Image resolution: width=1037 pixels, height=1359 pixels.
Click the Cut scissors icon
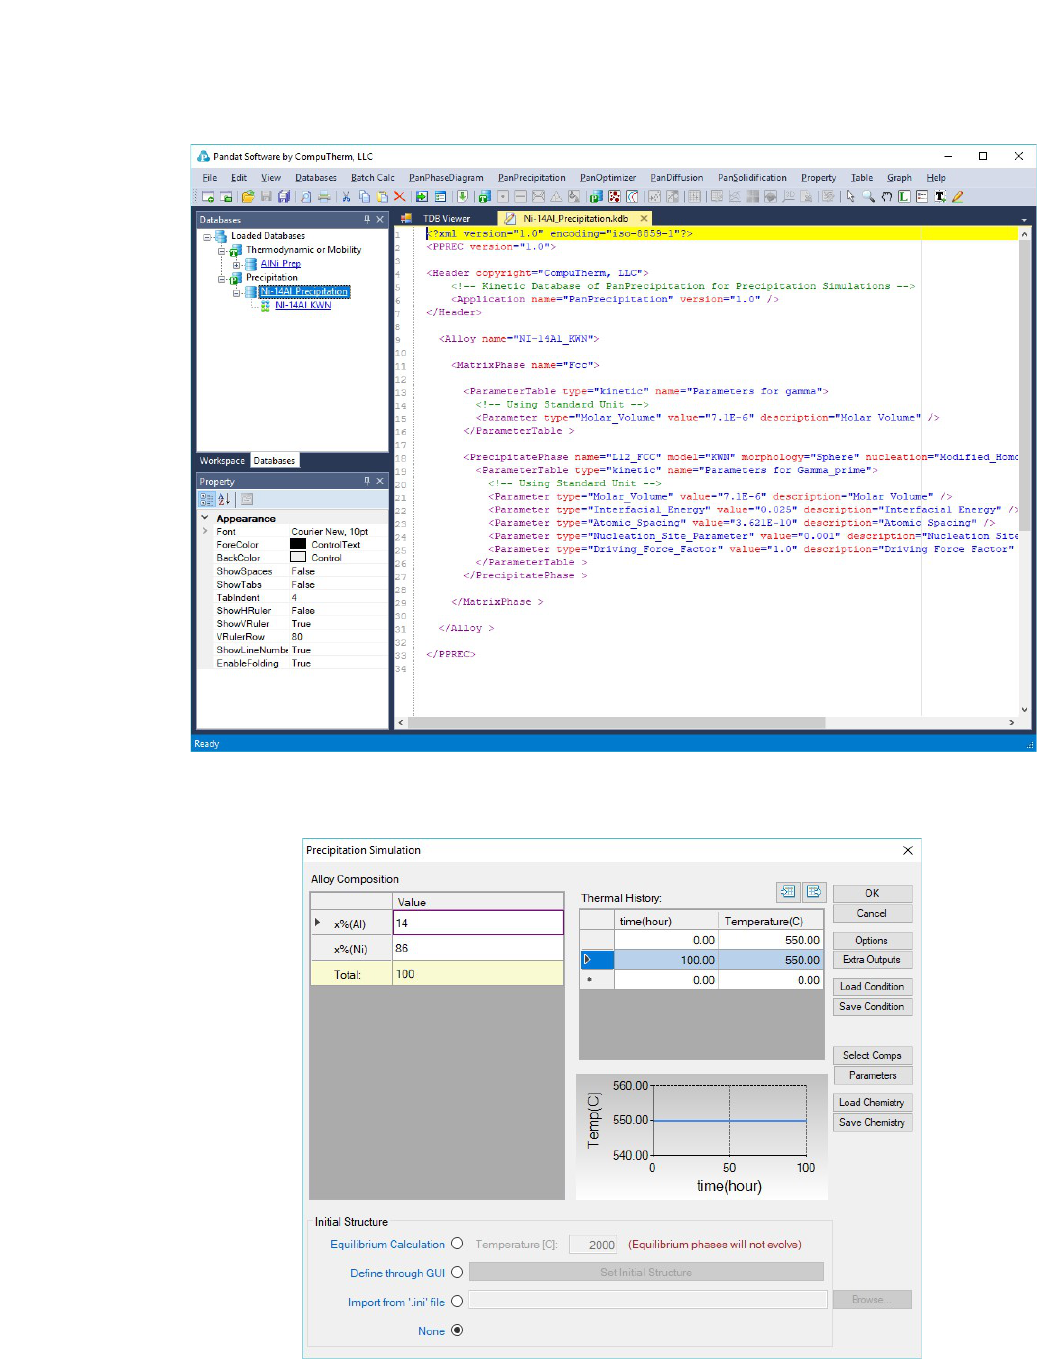point(347,197)
